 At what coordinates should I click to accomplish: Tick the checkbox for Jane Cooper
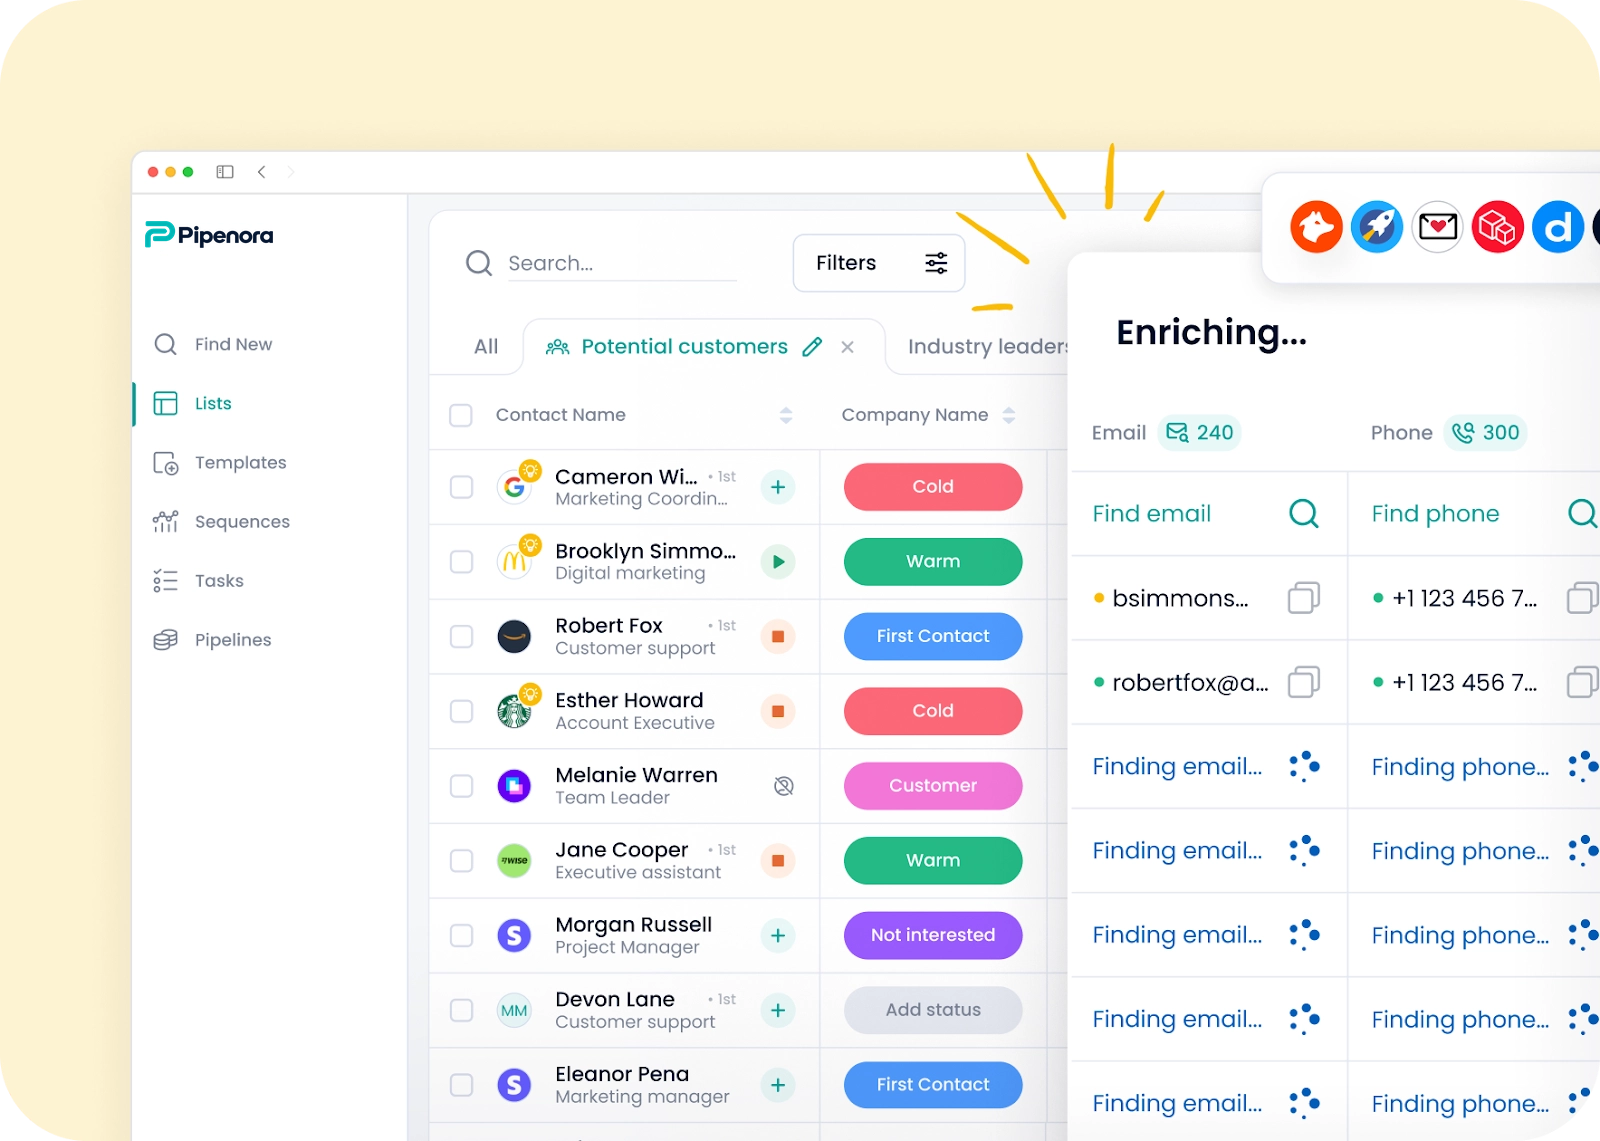[x=461, y=860]
